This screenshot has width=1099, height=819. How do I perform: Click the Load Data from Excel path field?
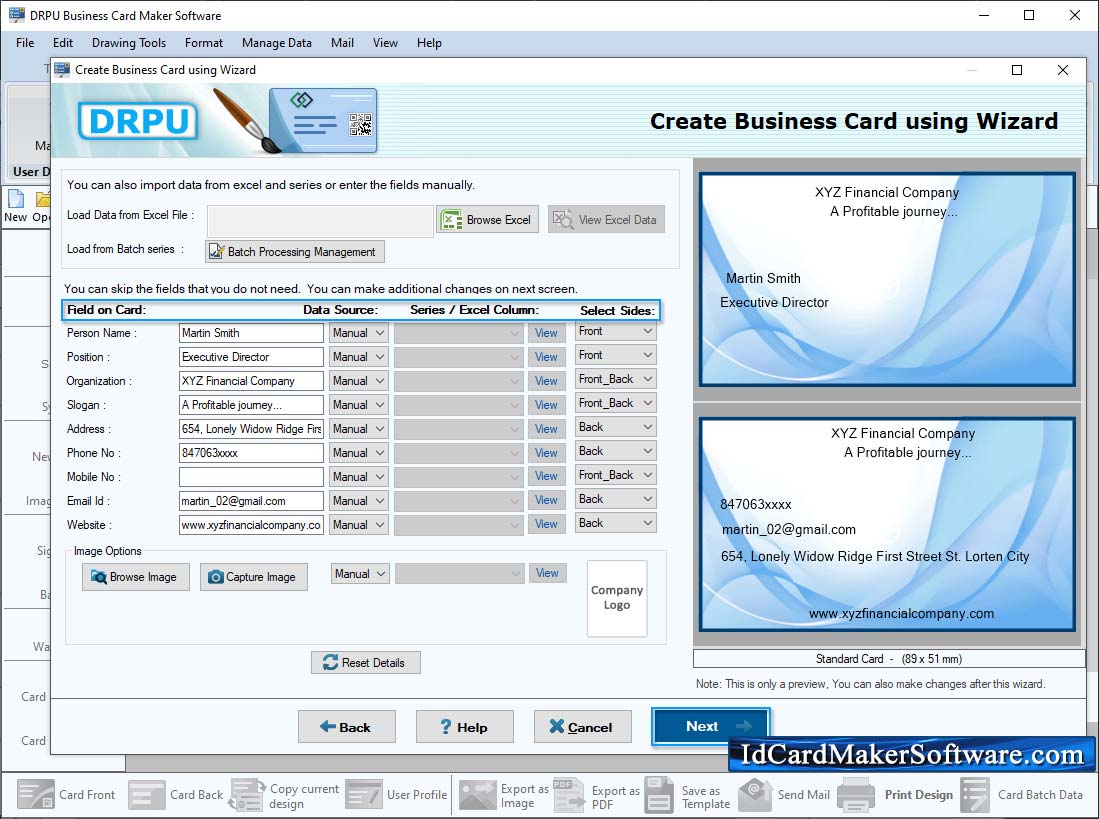320,220
